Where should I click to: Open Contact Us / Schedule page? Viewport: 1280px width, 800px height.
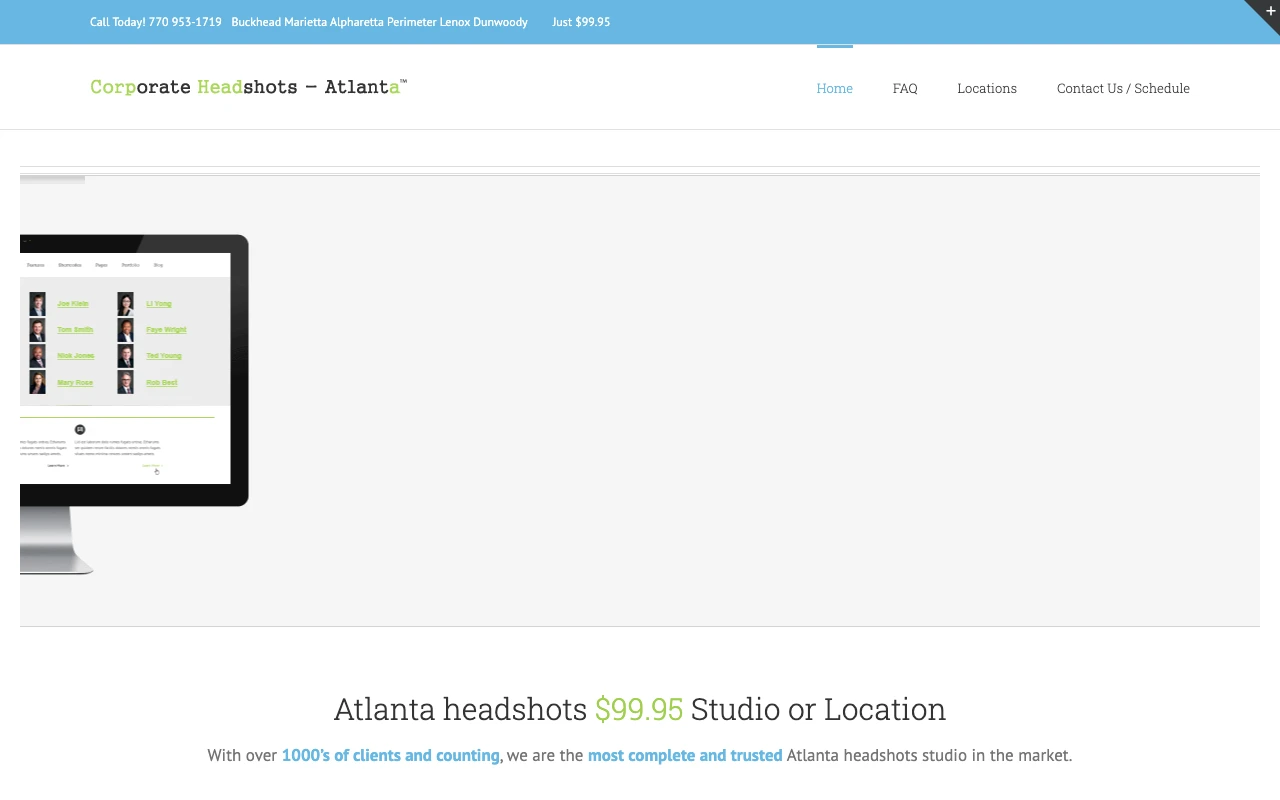tap(1122, 88)
